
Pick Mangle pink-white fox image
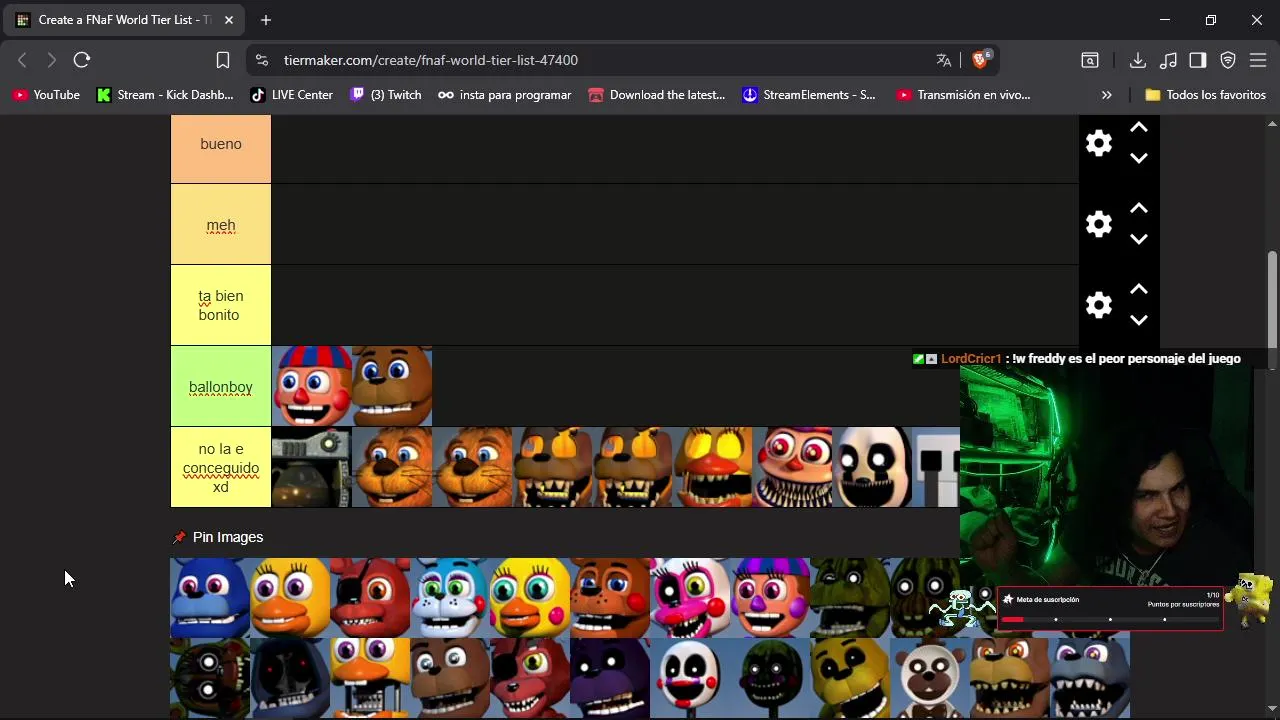coord(690,598)
